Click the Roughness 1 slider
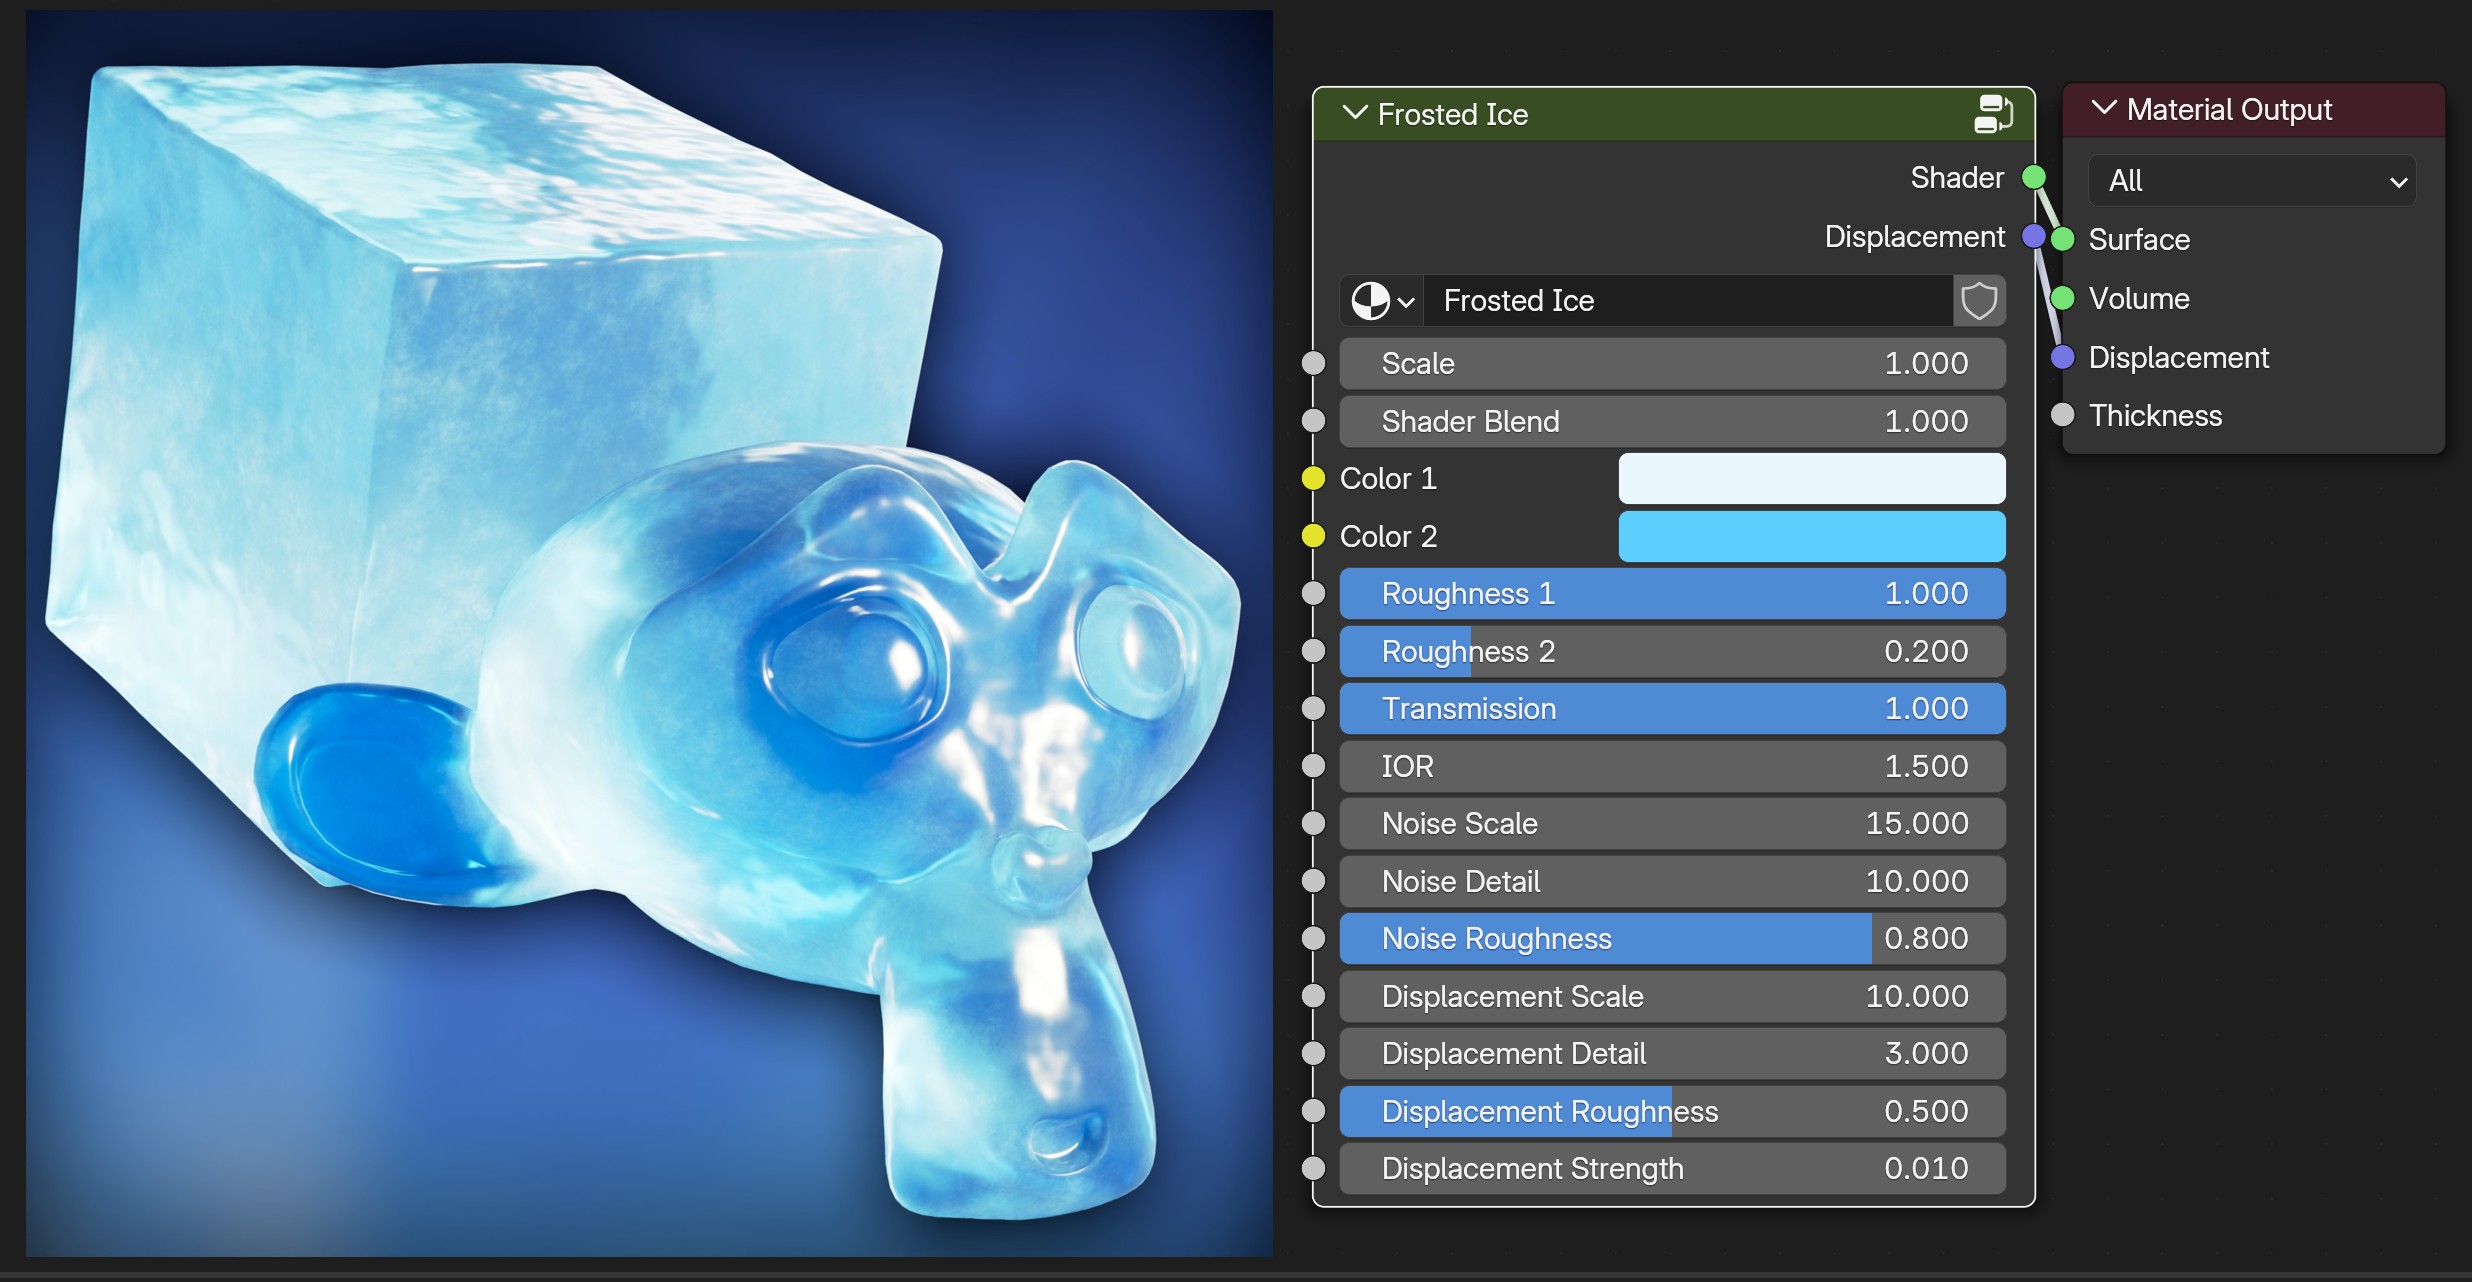The image size is (2472, 1282). click(x=1672, y=593)
